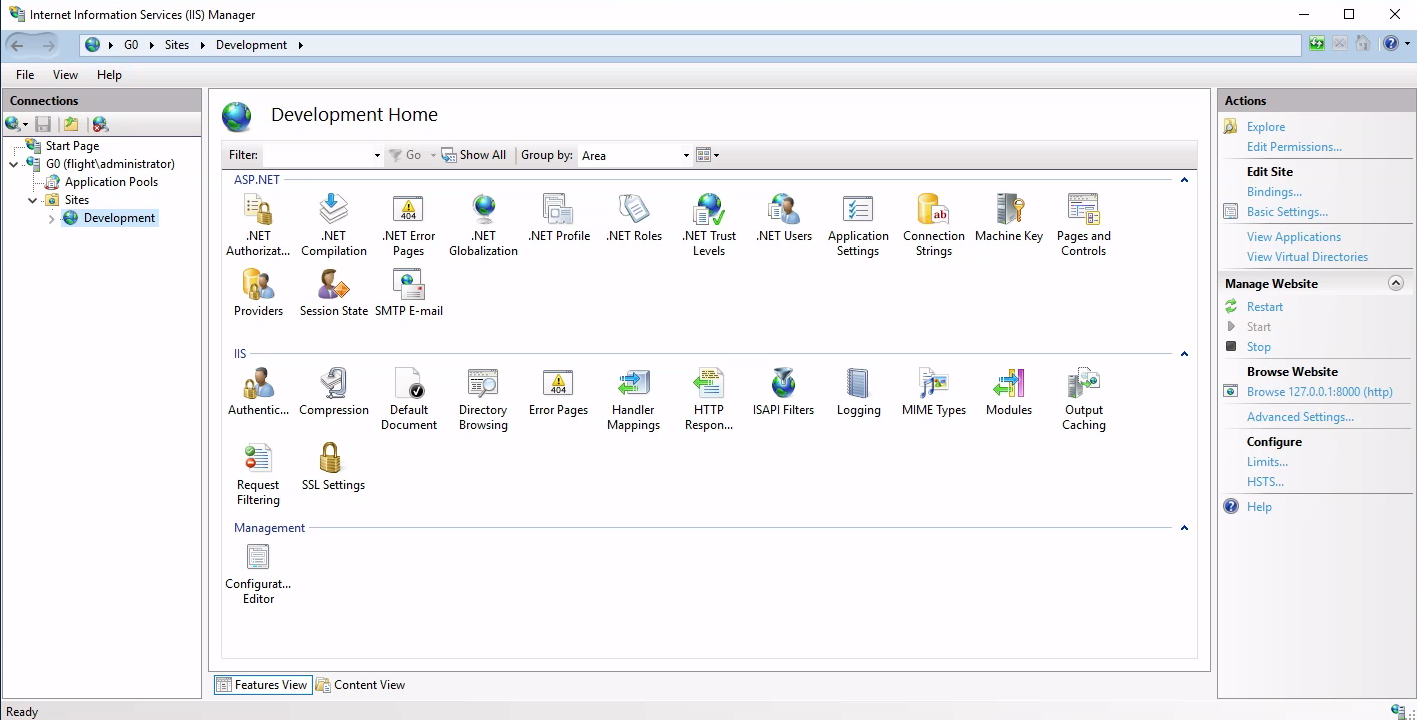Image resolution: width=1417 pixels, height=720 pixels.
Task: Browse 127.0.0.1:8000 (http) link
Action: pyautogui.click(x=1320, y=392)
